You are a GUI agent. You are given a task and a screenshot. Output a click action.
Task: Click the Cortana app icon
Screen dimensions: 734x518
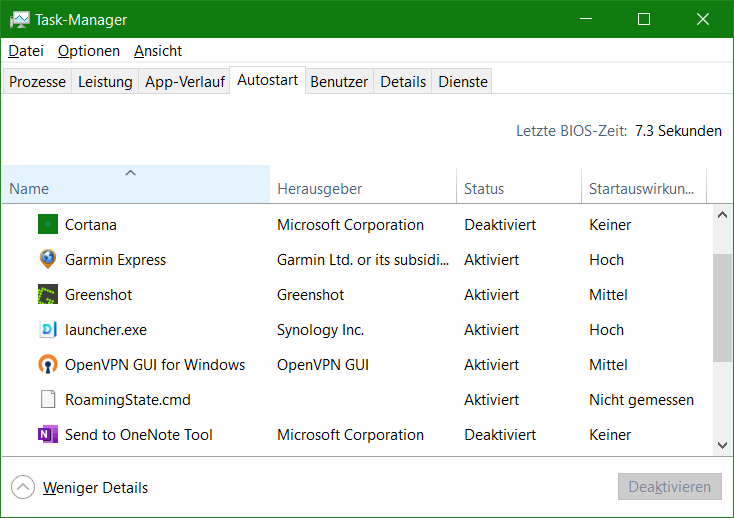point(48,224)
